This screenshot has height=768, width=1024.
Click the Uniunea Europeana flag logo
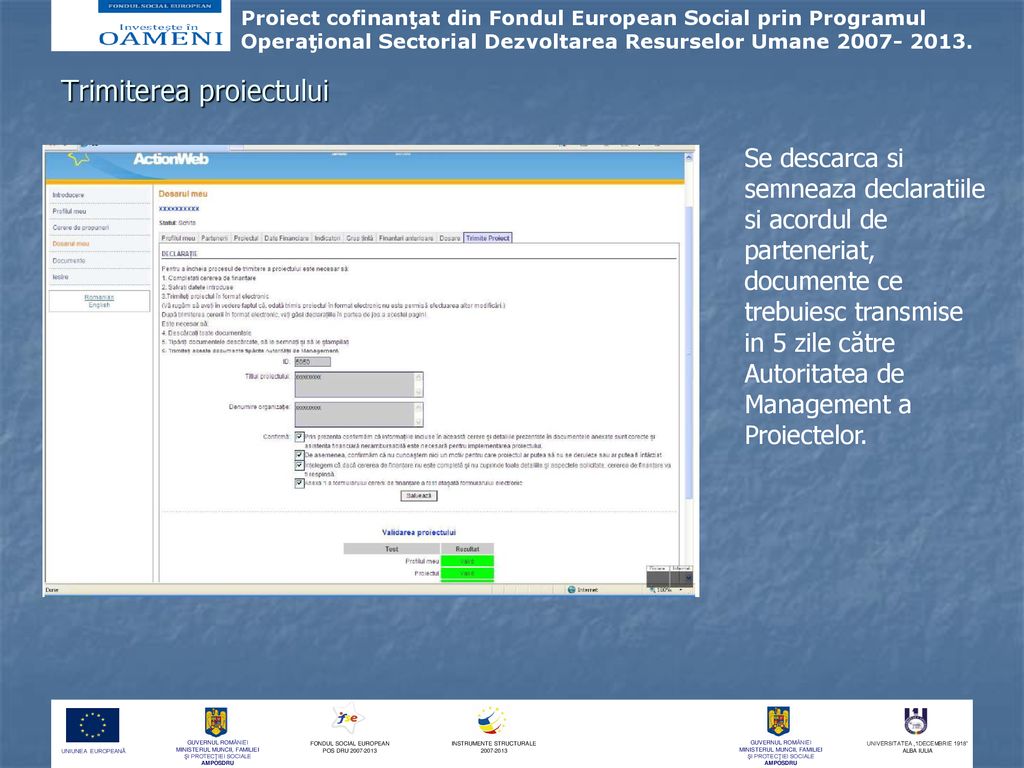click(x=93, y=726)
